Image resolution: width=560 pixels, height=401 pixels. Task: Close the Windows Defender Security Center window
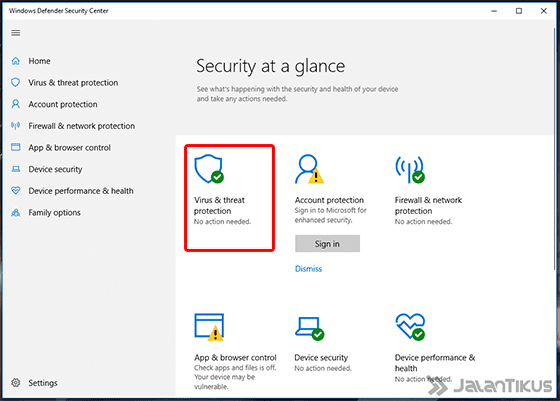(544, 11)
